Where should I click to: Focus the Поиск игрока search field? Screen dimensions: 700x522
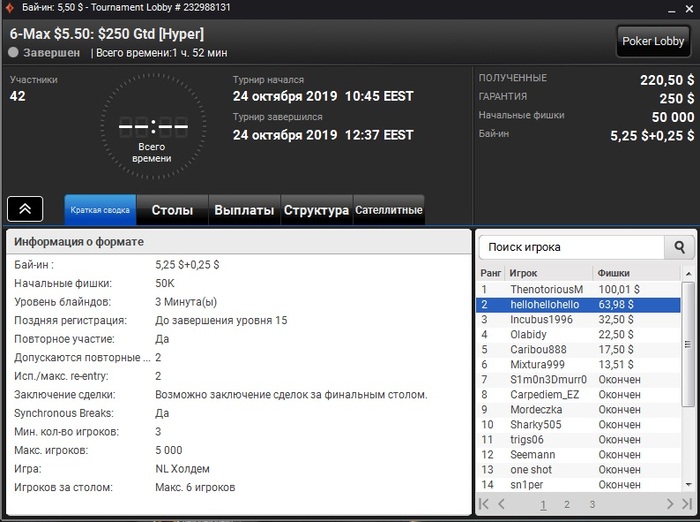point(572,247)
